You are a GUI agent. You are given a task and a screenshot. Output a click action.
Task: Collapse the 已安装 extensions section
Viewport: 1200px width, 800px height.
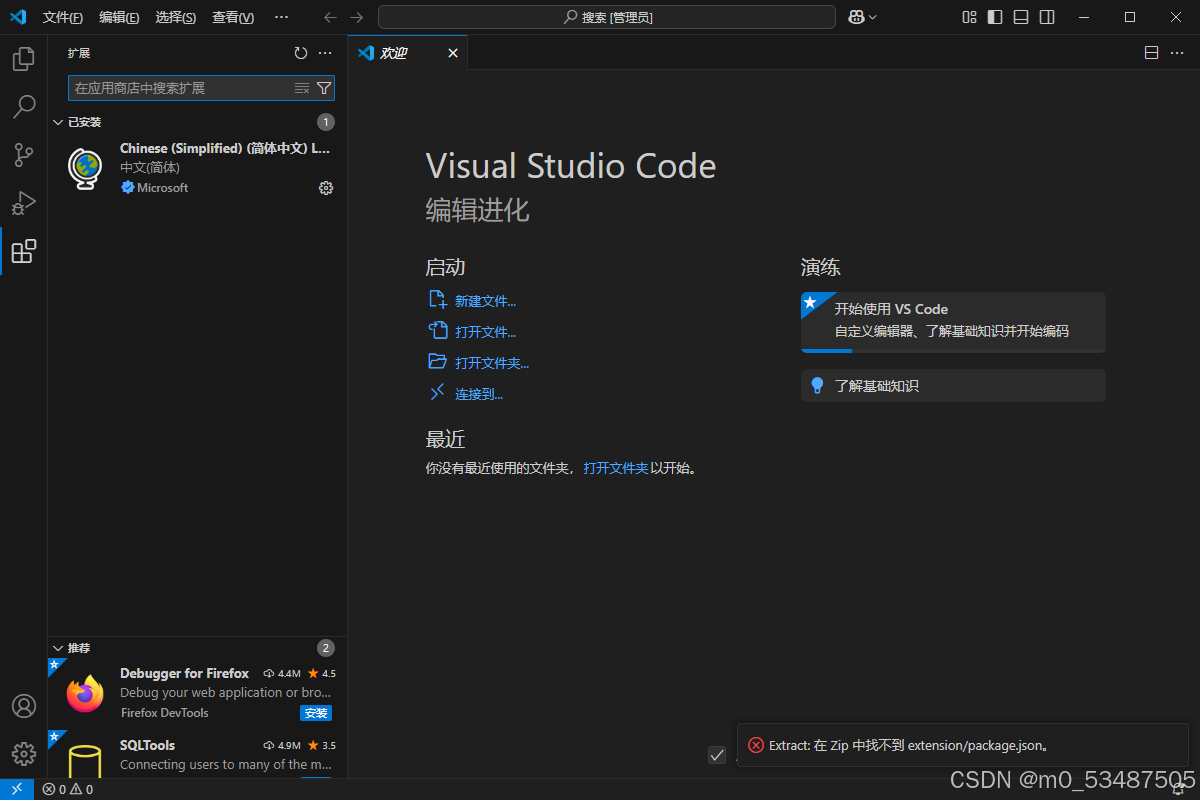pyautogui.click(x=58, y=121)
